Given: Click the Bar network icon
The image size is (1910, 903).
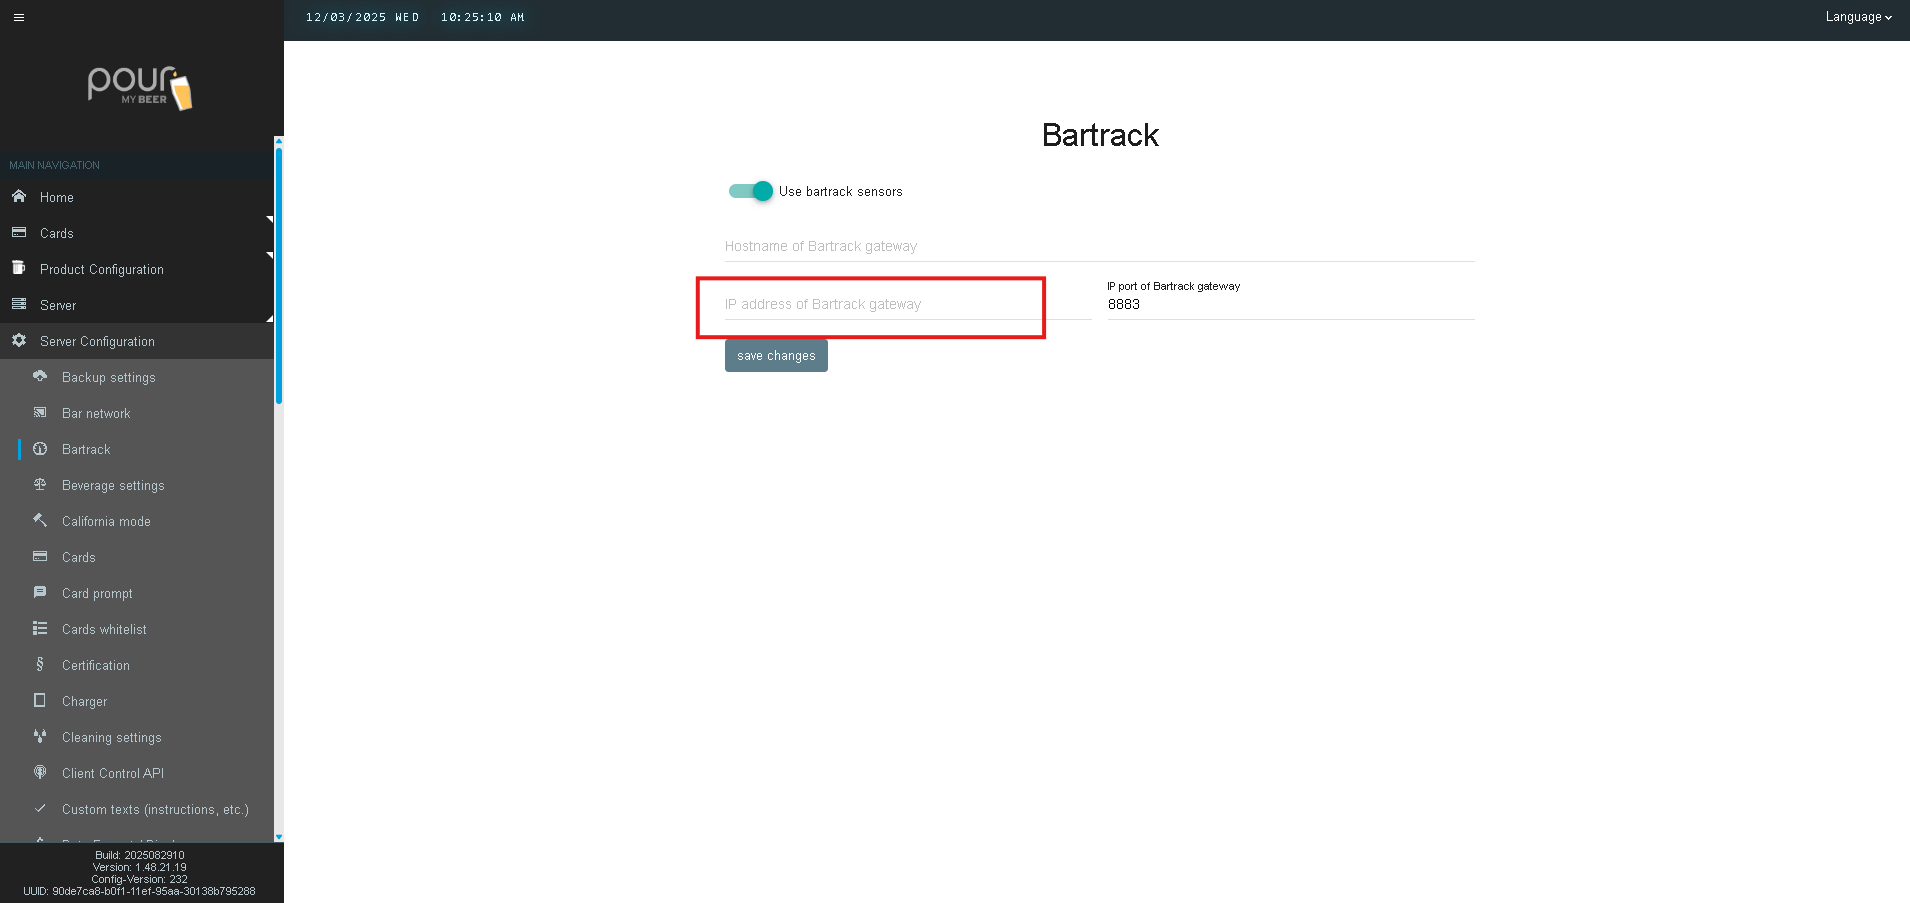Looking at the screenshot, I should tap(40, 413).
